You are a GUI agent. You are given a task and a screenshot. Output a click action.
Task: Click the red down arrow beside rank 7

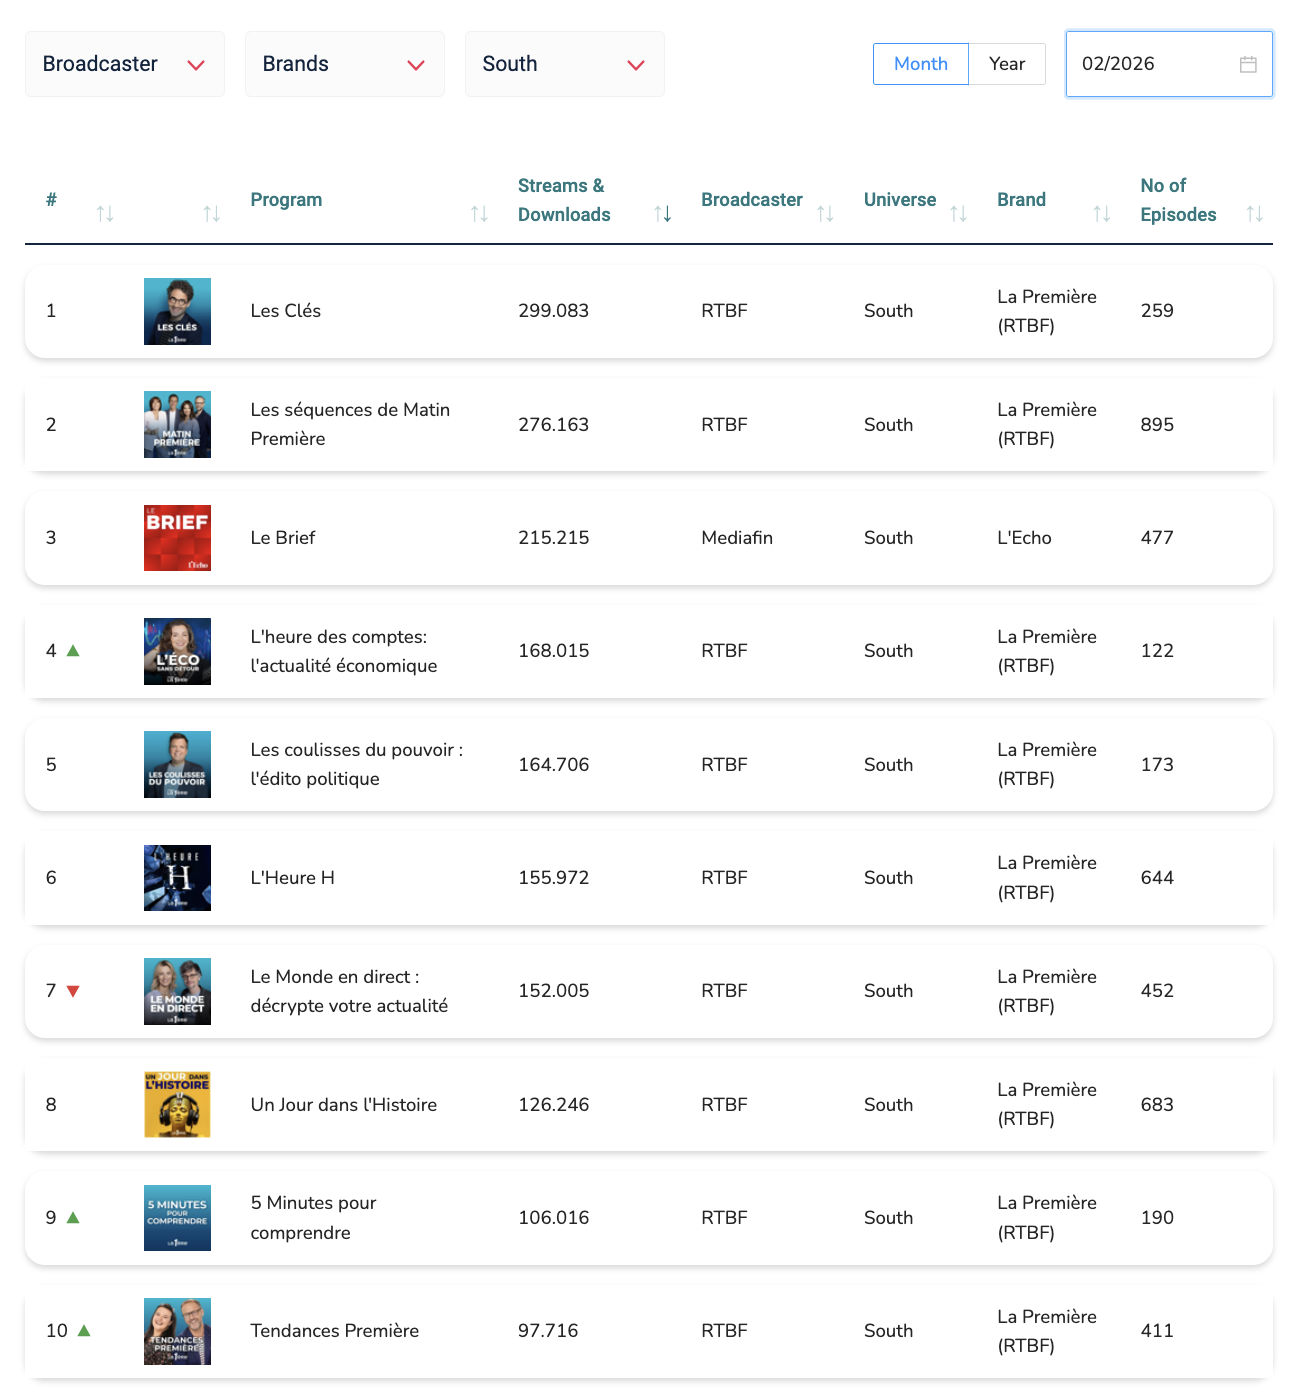tap(72, 991)
